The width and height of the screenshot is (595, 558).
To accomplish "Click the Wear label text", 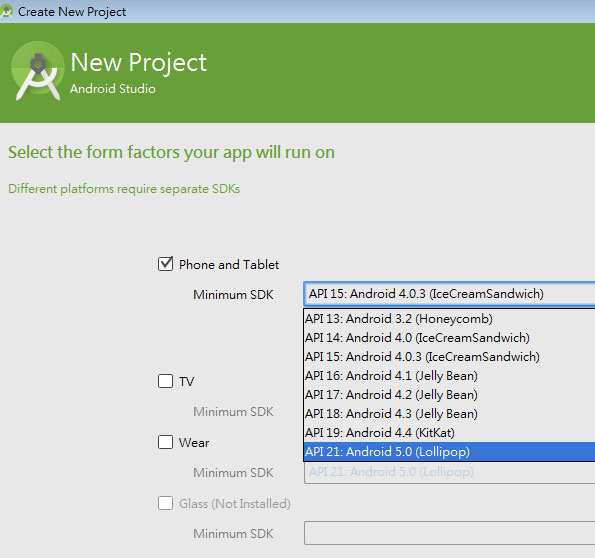I will (194, 443).
